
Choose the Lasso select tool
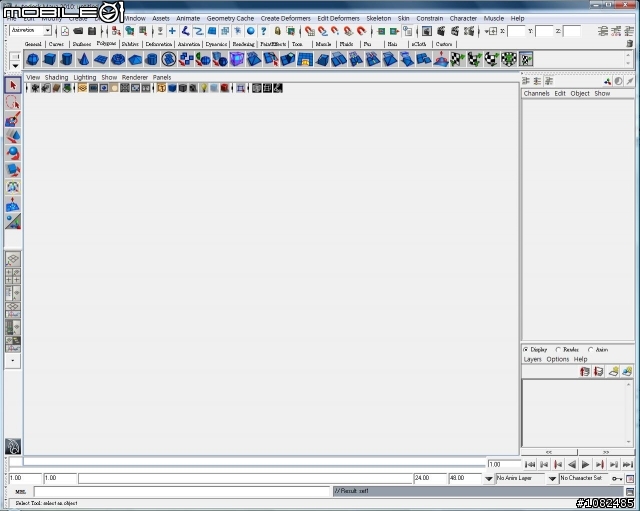13,102
